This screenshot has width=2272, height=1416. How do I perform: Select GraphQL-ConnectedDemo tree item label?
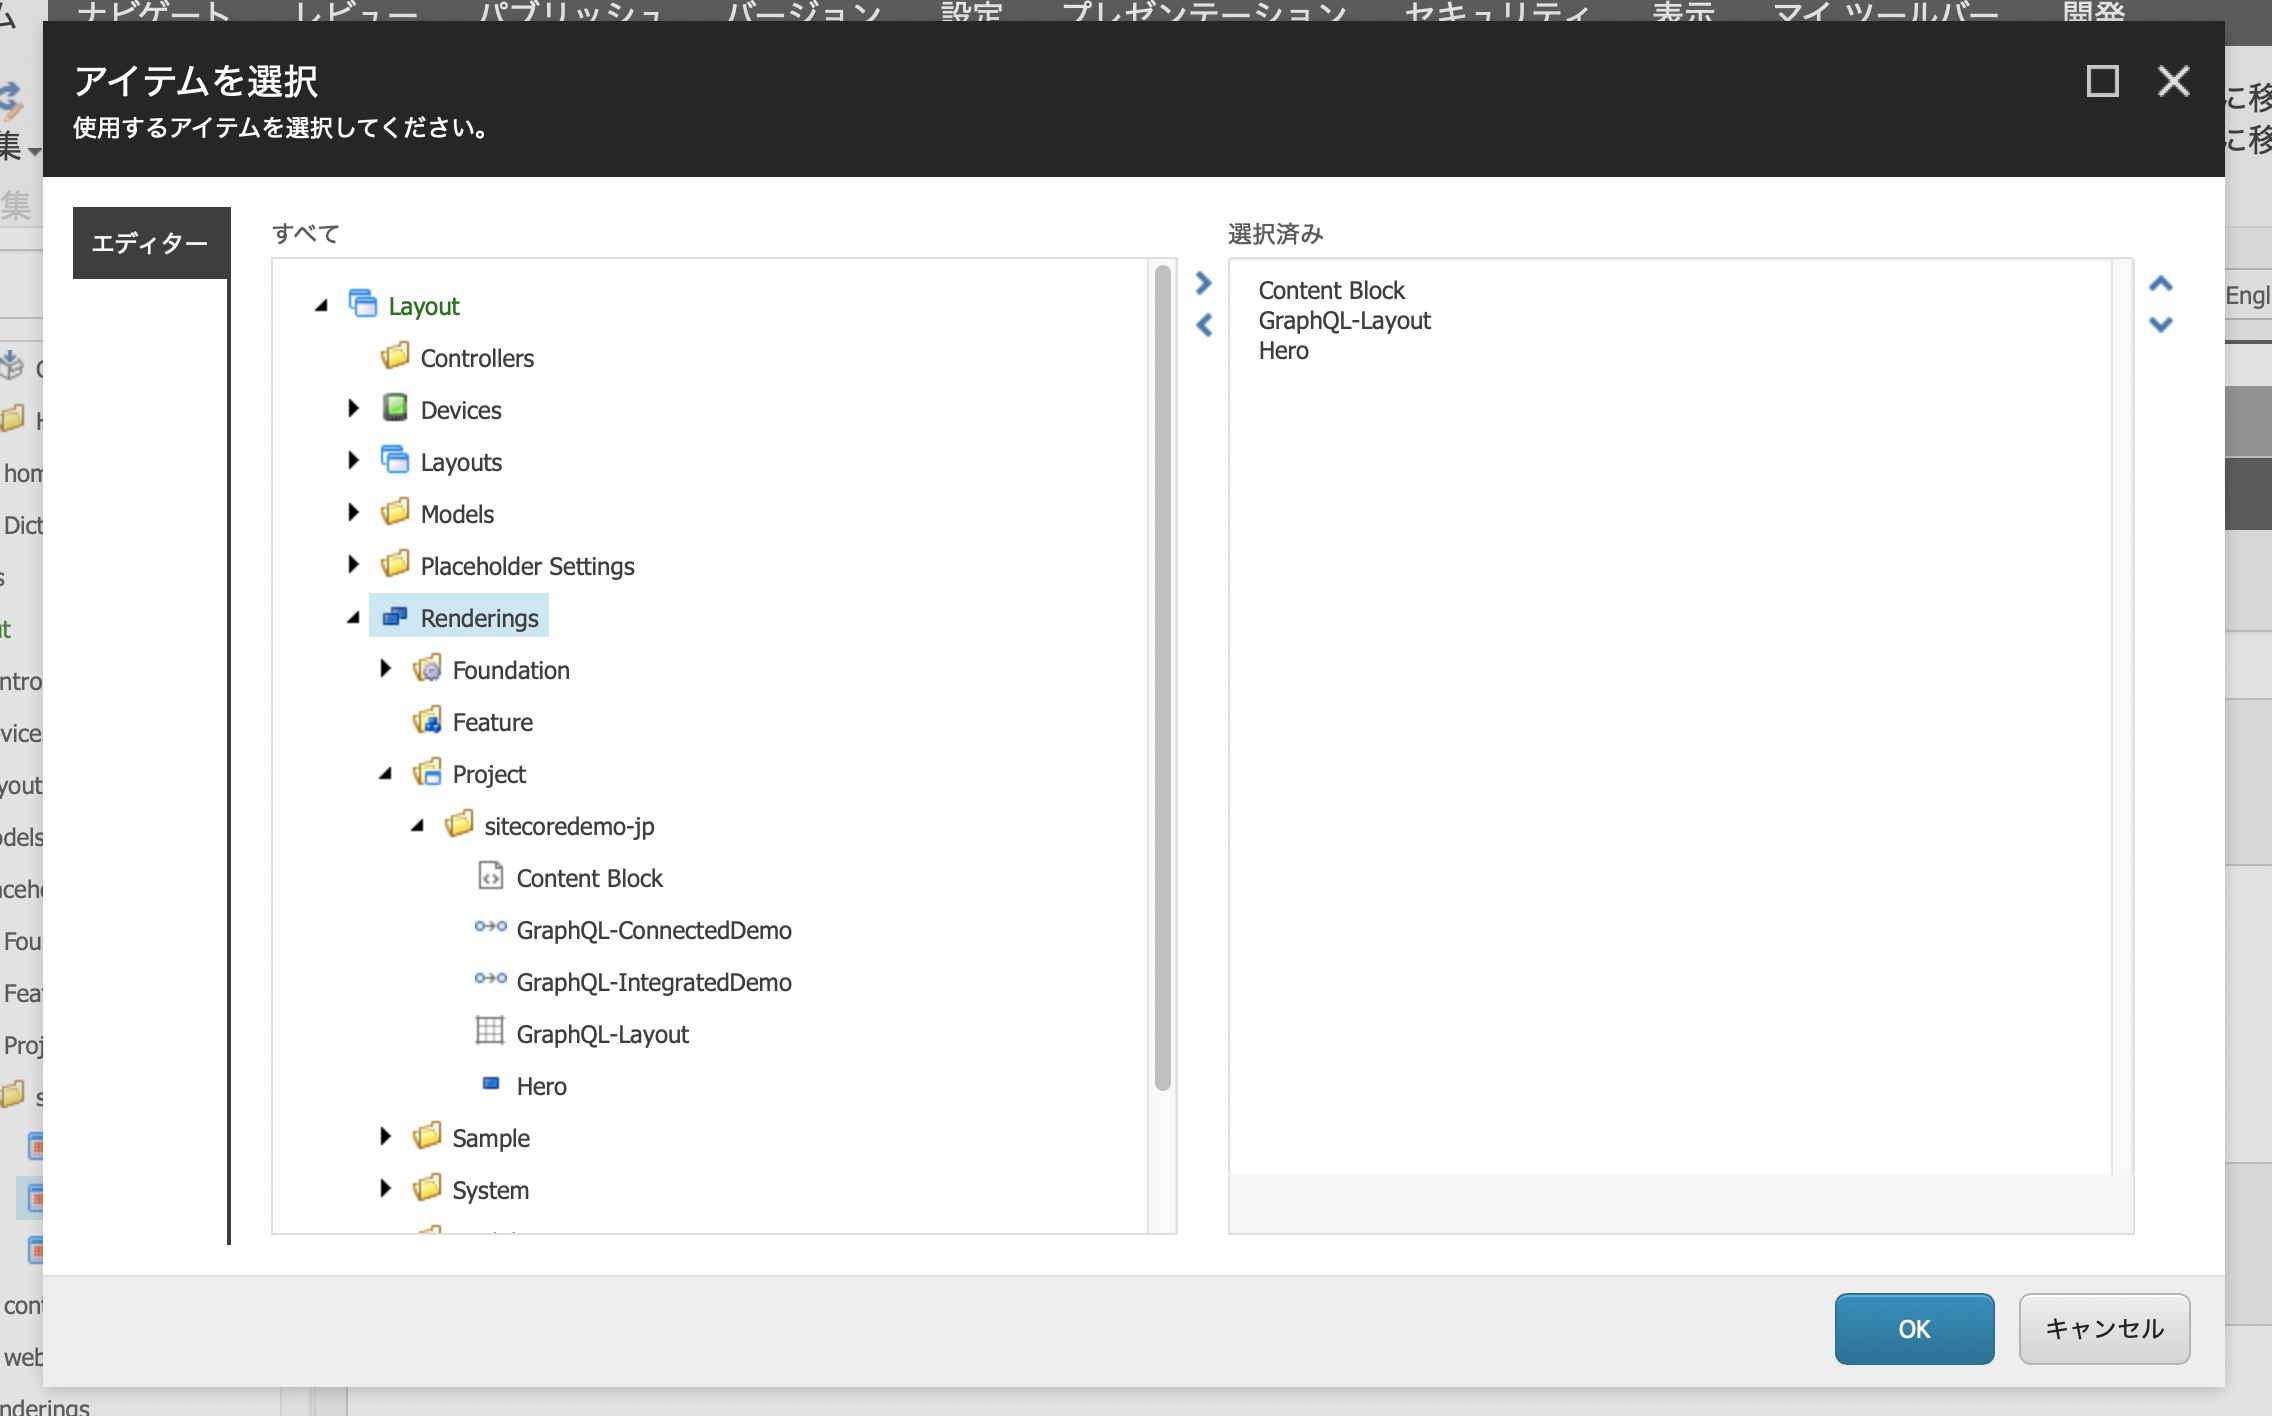tap(654, 930)
